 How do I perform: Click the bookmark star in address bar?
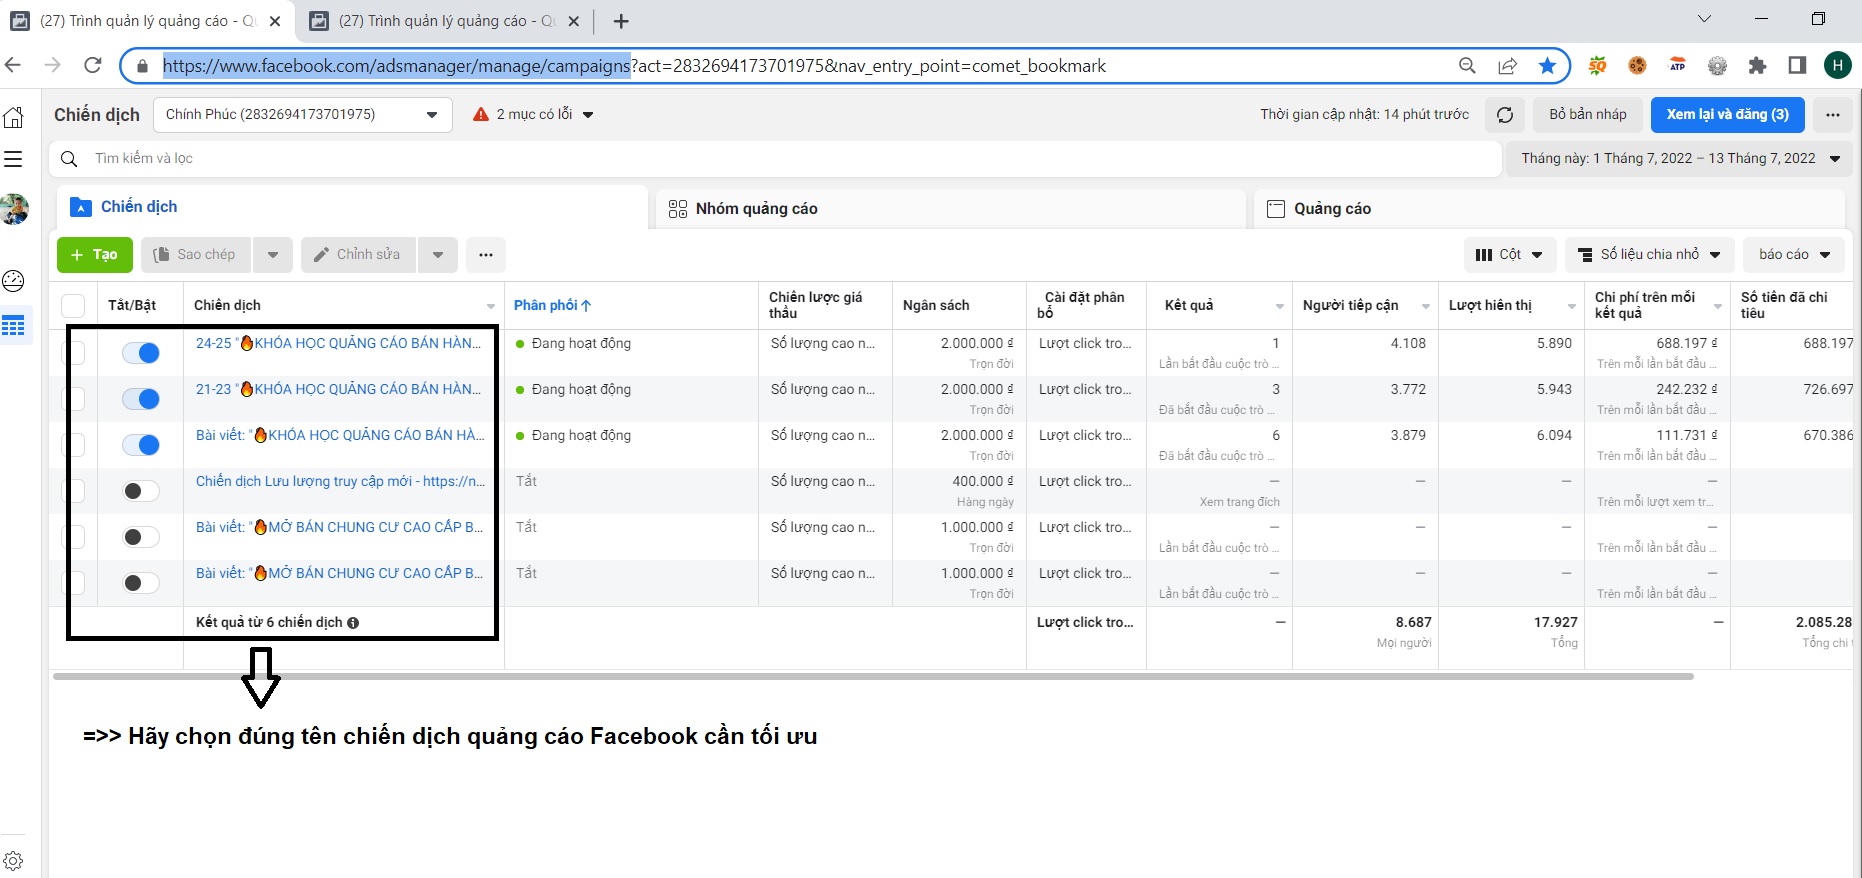pos(1547,66)
